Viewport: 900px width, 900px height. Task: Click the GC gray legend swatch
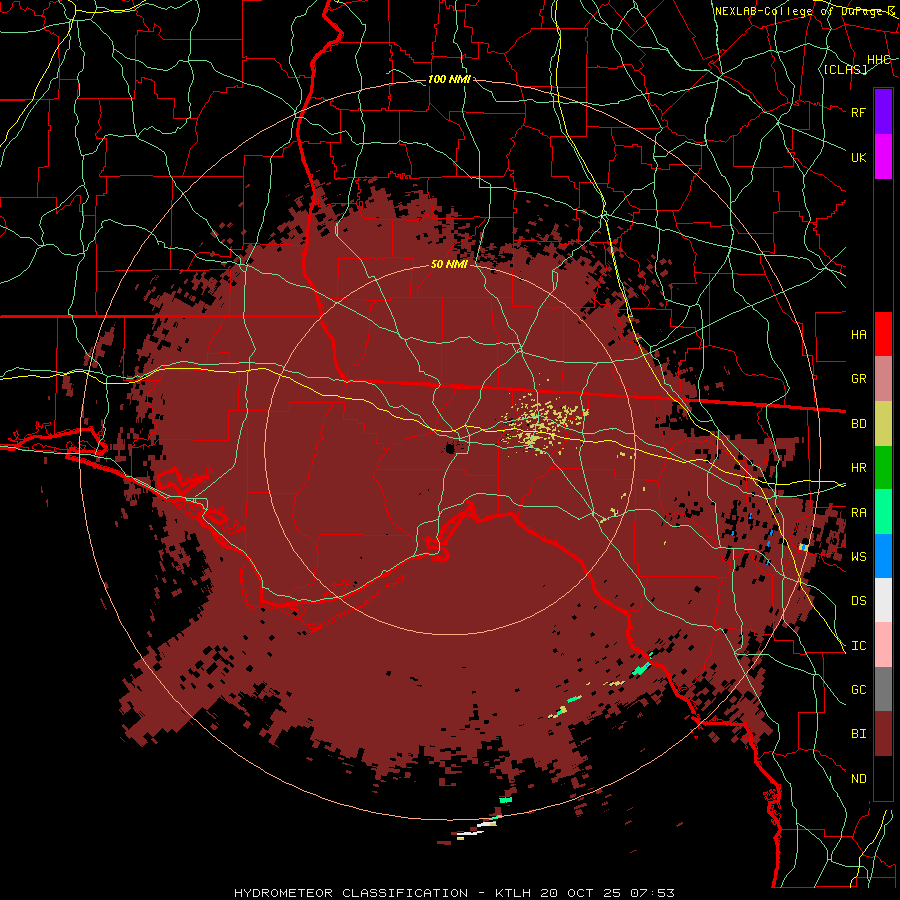click(883, 689)
